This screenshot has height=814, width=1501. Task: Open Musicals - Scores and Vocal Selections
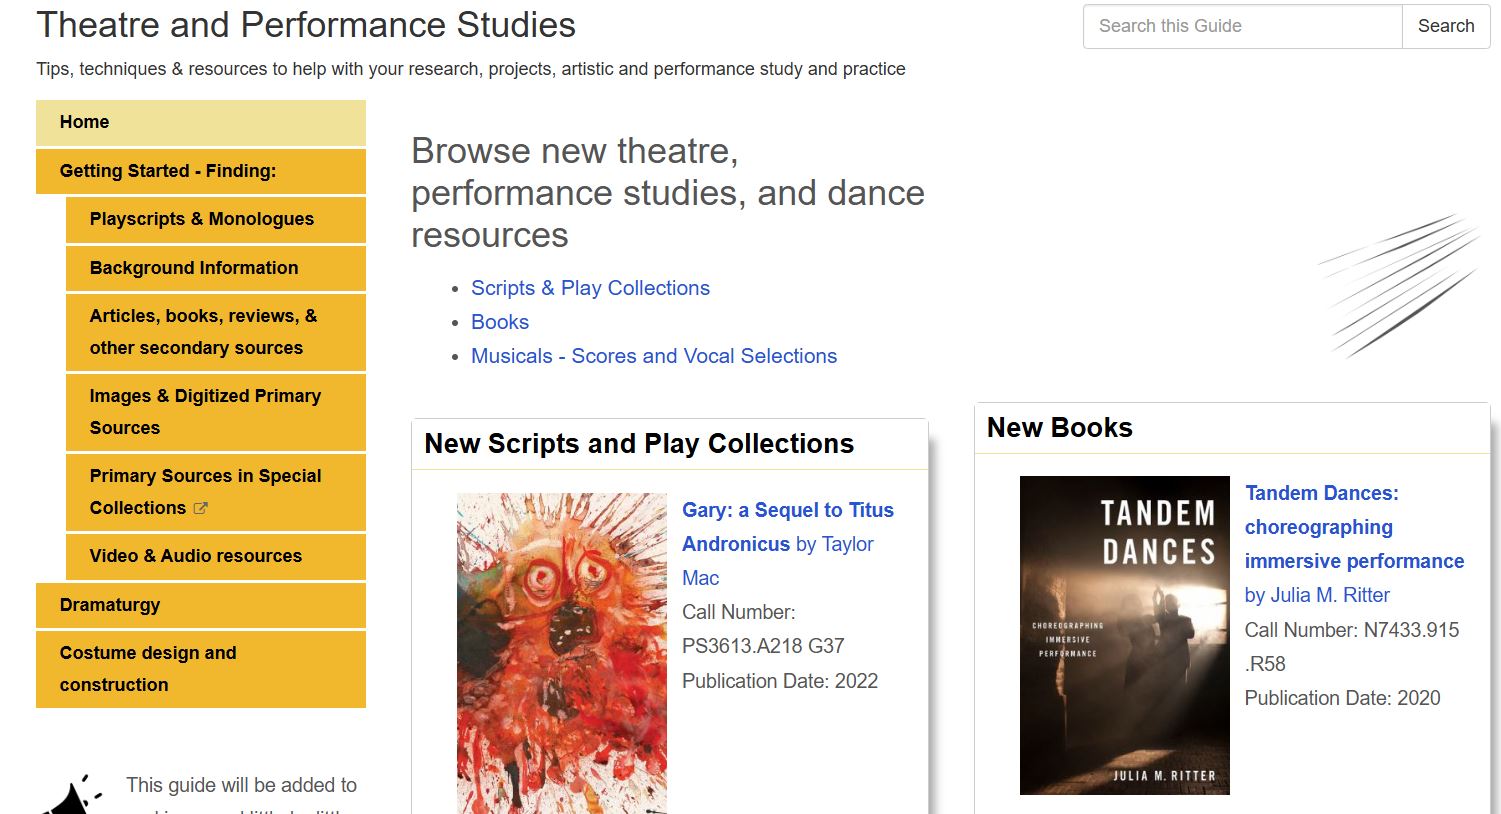coord(654,356)
